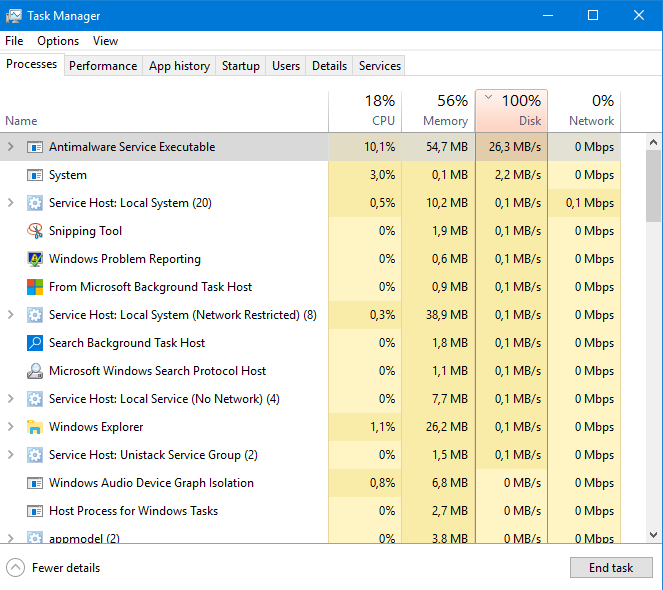This screenshot has width=663, height=590.
Task: Select the Microsoft Windows Search Protocol Host name
Action: point(157,371)
